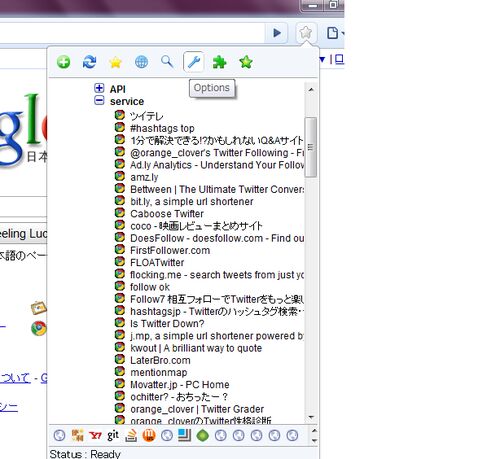The width and height of the screenshot is (500, 459).
Task: Open the 'Is Twitter Down?' bookmark
Action: click(167, 324)
